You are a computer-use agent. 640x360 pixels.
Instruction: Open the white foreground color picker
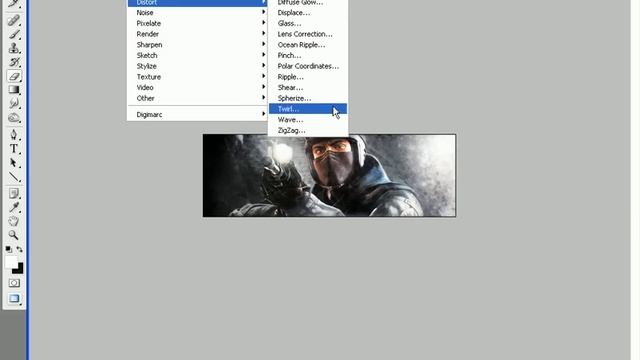pos(10,262)
